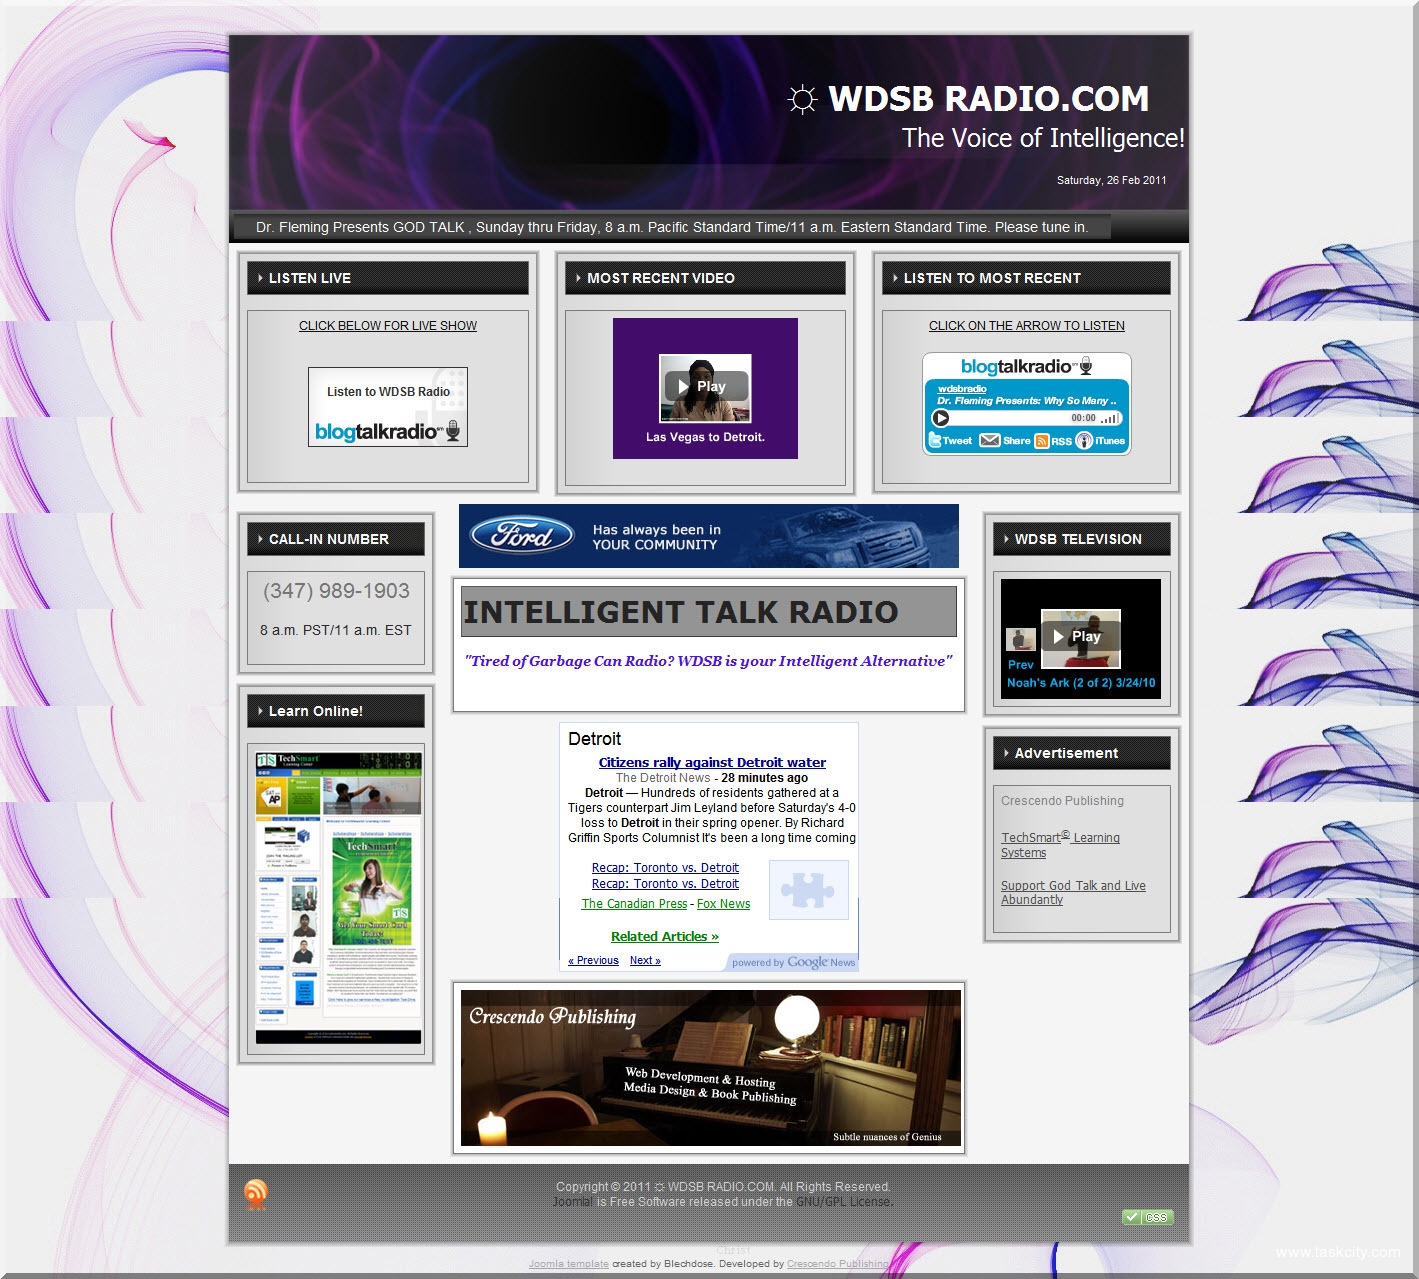The width and height of the screenshot is (1419, 1279).
Task: Click the Dr. Fleming Presents GOD TALK ticker text
Action: point(672,227)
